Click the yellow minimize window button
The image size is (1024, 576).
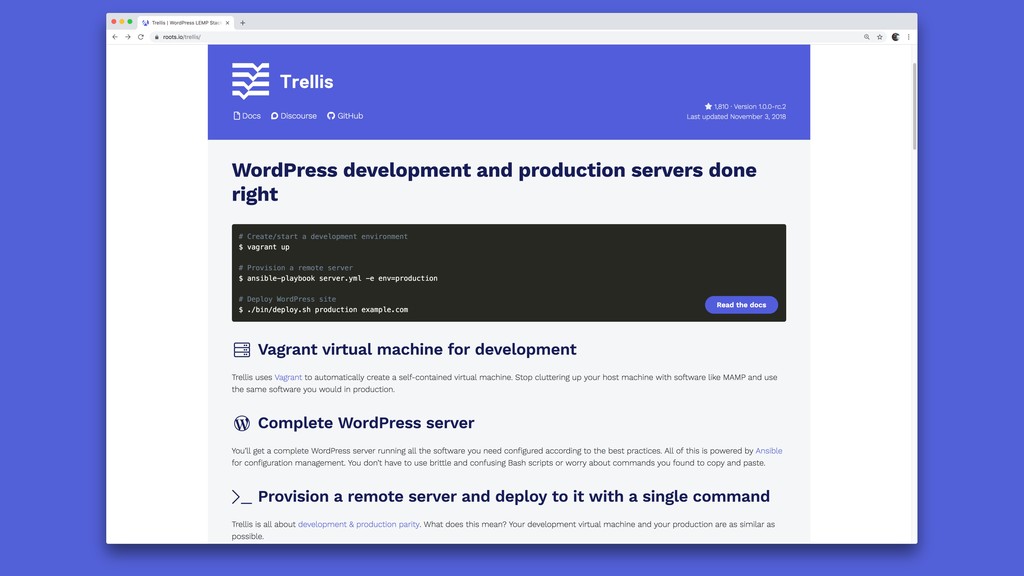tap(121, 22)
